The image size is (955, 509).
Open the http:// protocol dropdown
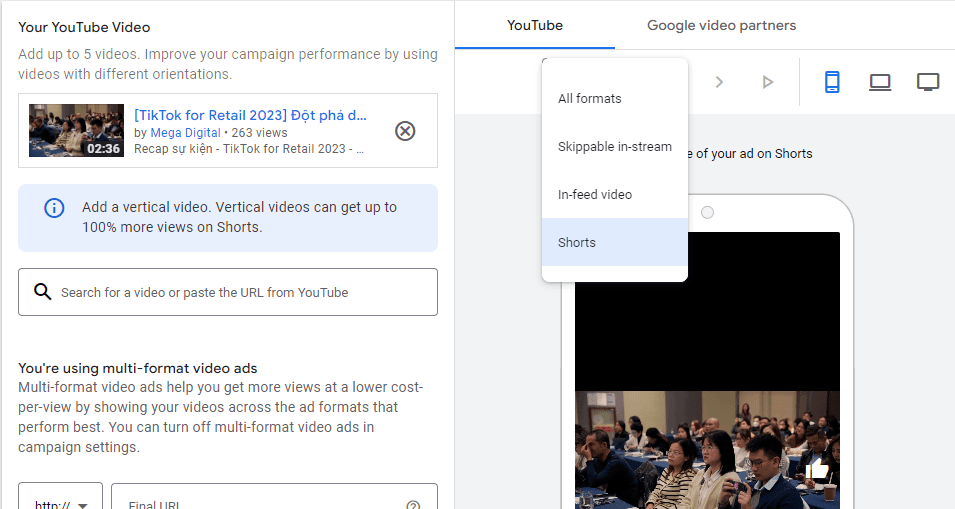point(61,504)
